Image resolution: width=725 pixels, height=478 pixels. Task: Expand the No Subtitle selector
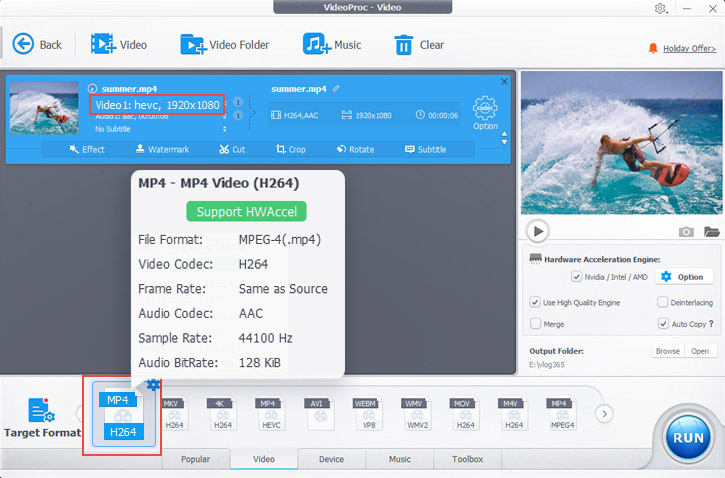225,129
